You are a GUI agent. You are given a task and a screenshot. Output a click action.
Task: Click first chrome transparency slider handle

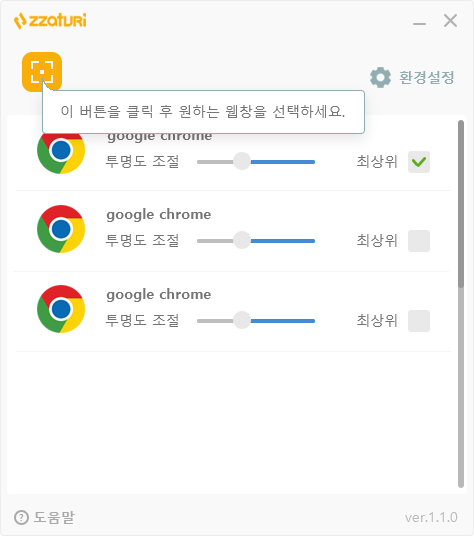[242, 161]
